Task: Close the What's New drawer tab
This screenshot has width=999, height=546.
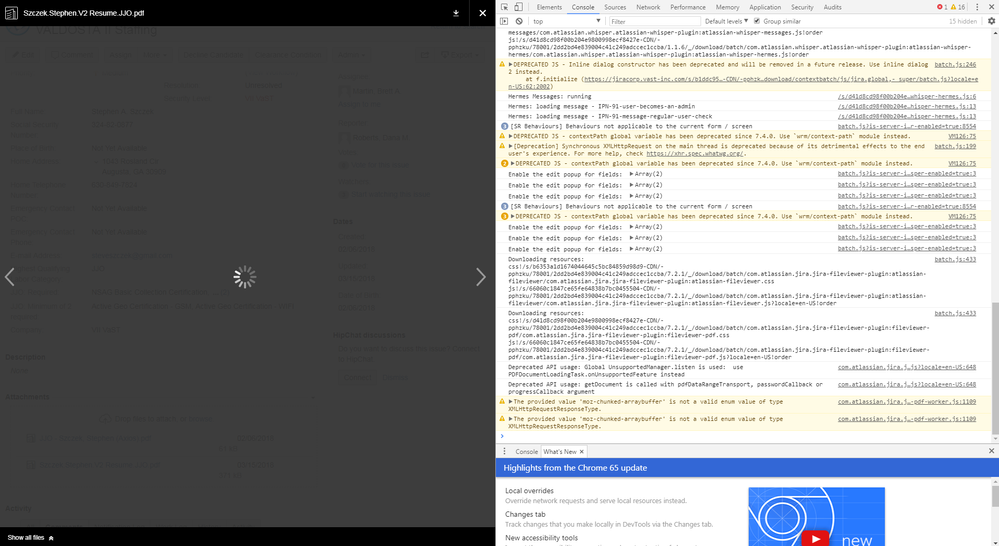Action: [582, 452]
